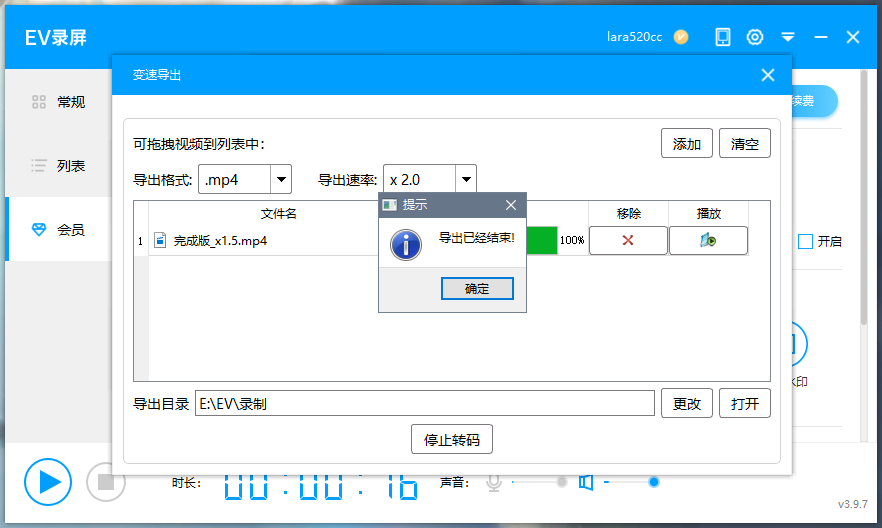Click the v3.9.7 version label
This screenshot has width=882, height=528.
point(853,504)
